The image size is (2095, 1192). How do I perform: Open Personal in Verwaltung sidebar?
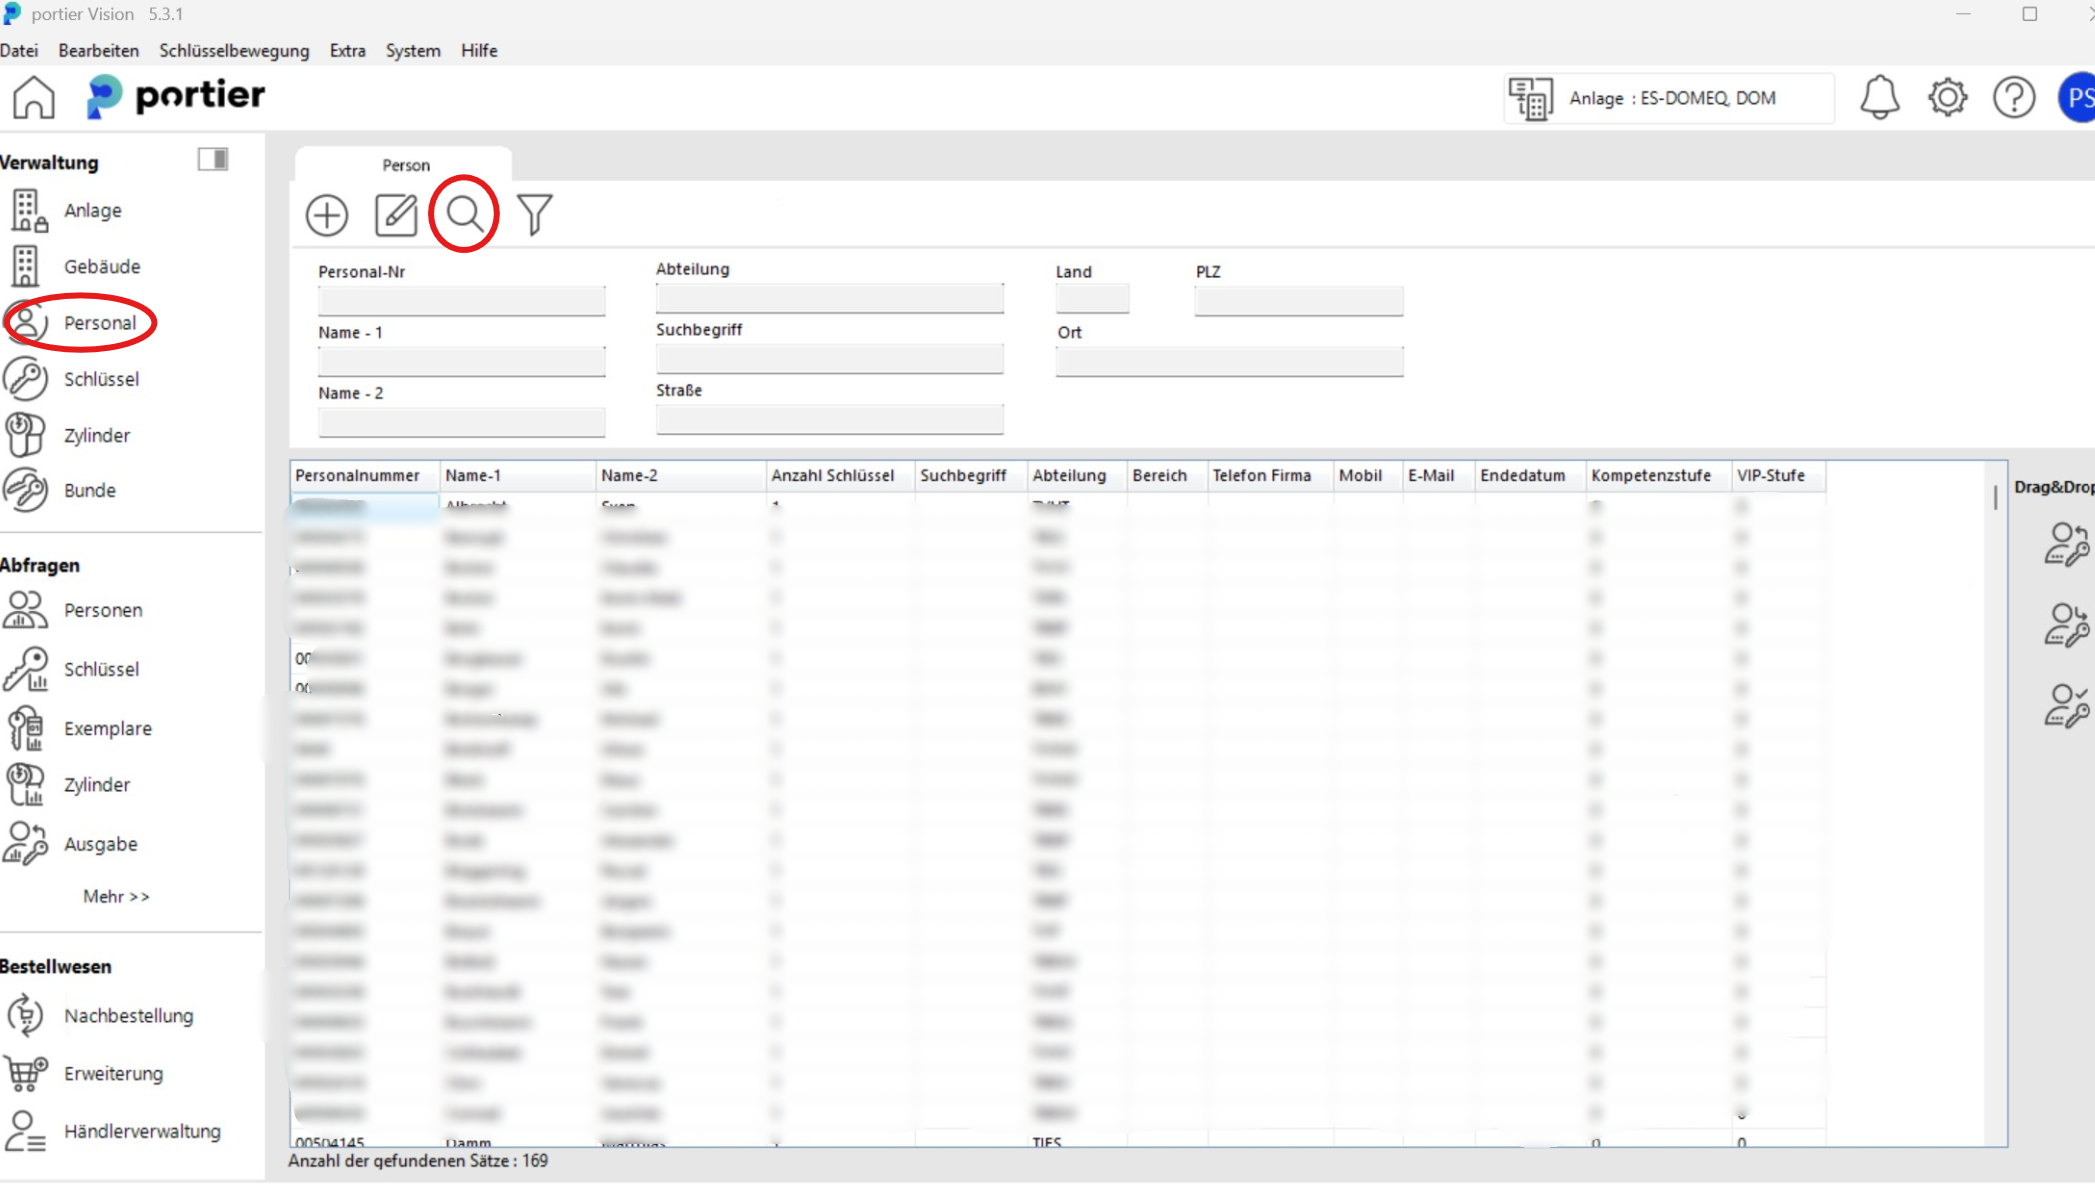(x=99, y=323)
